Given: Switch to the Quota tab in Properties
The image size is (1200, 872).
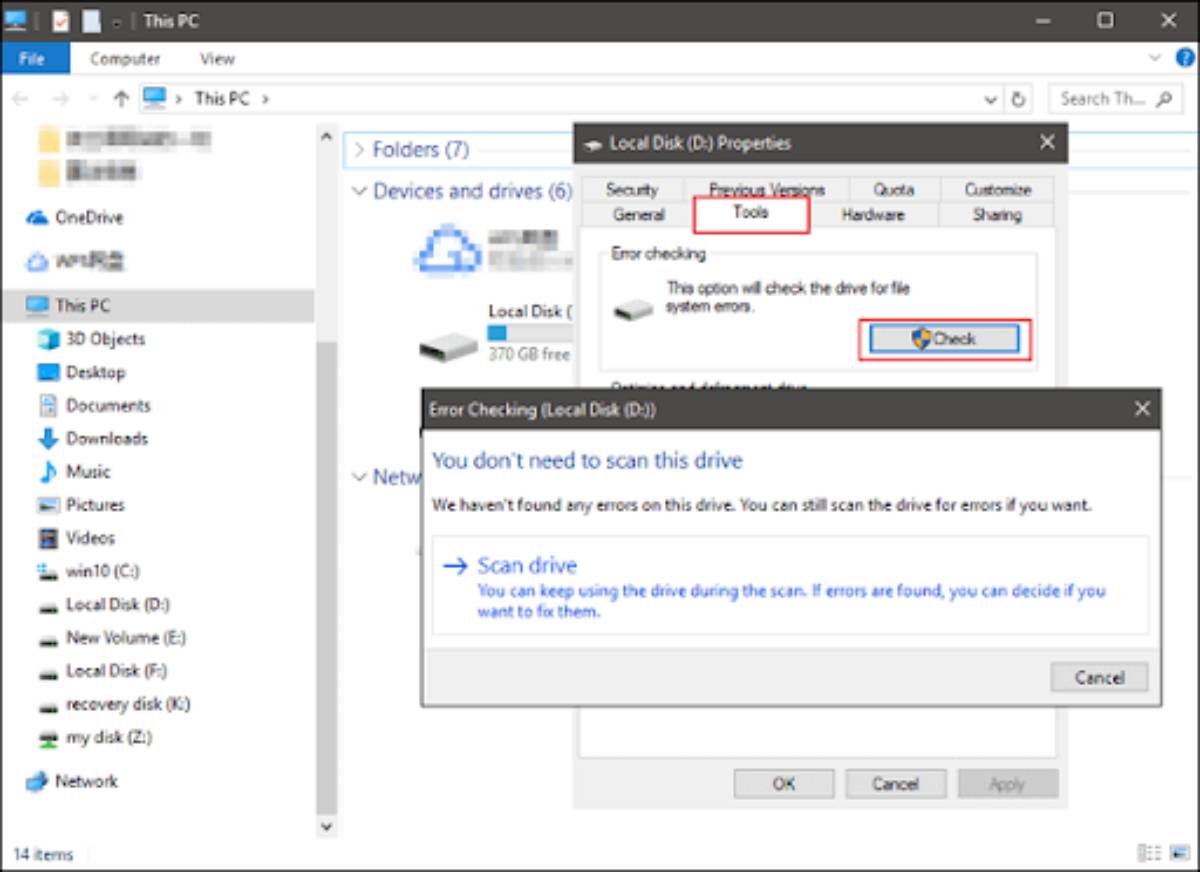Looking at the screenshot, I should point(893,189).
